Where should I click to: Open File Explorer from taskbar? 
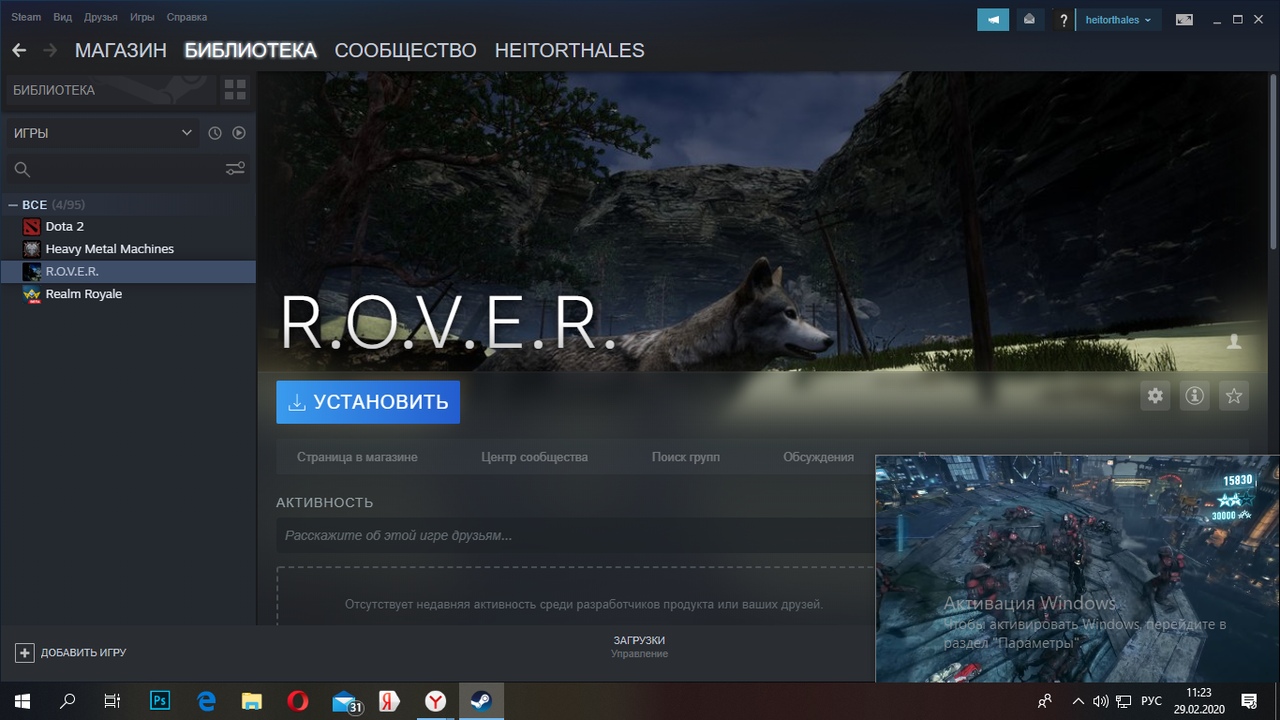pyautogui.click(x=252, y=701)
